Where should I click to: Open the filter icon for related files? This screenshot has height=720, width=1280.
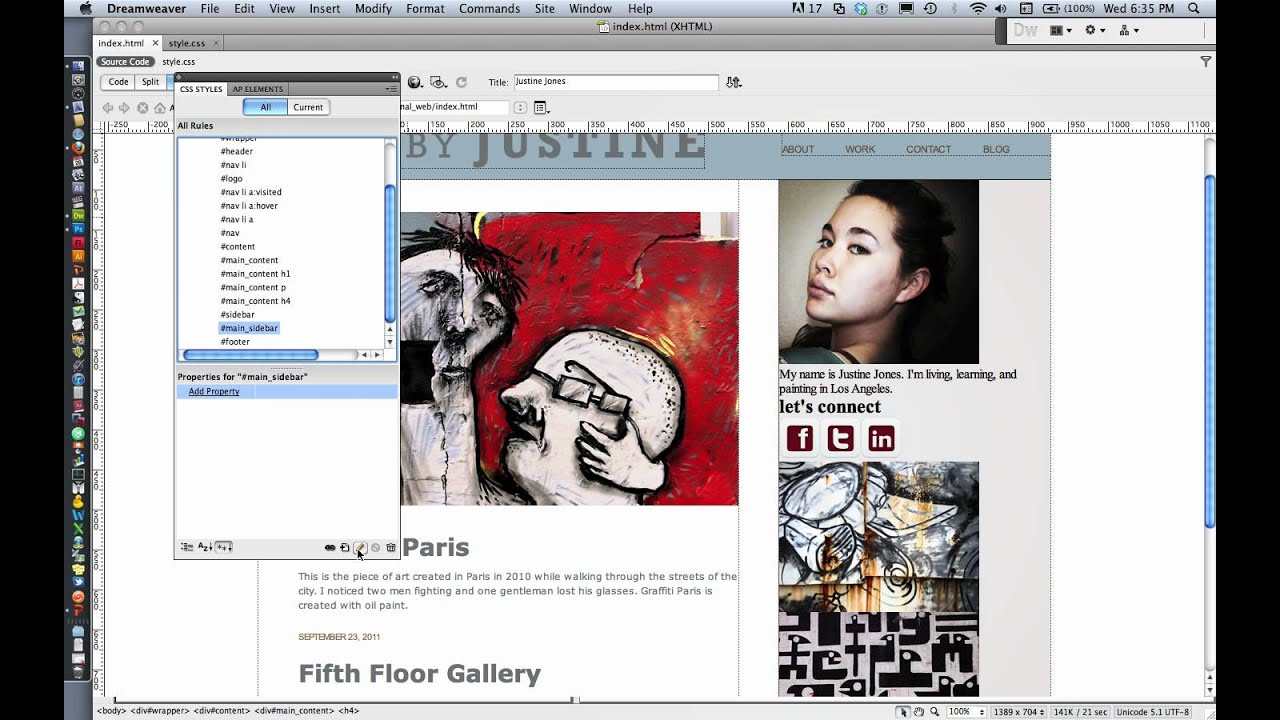(x=1206, y=62)
